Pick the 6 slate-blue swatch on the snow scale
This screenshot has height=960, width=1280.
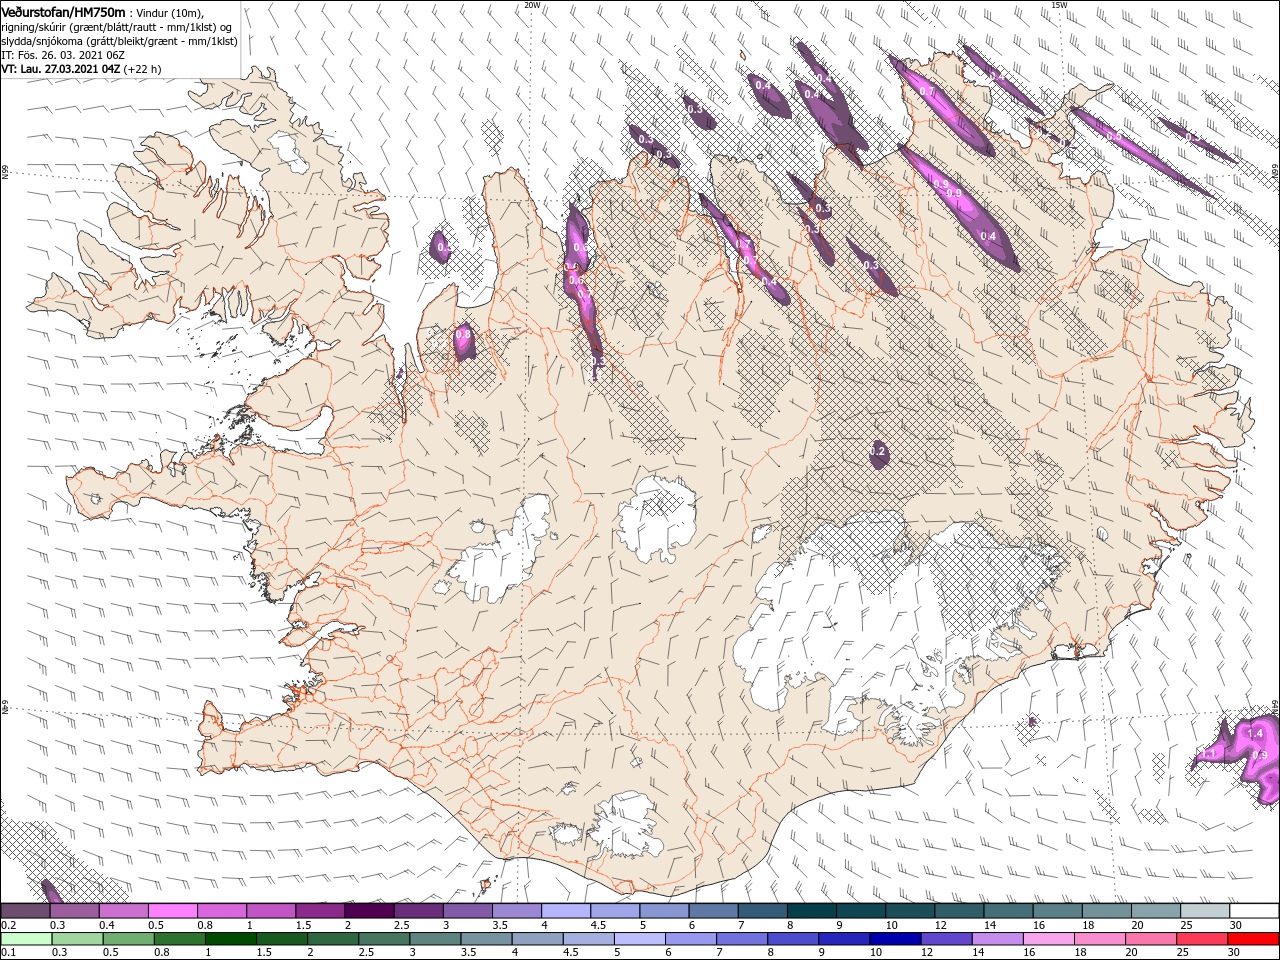click(x=713, y=911)
